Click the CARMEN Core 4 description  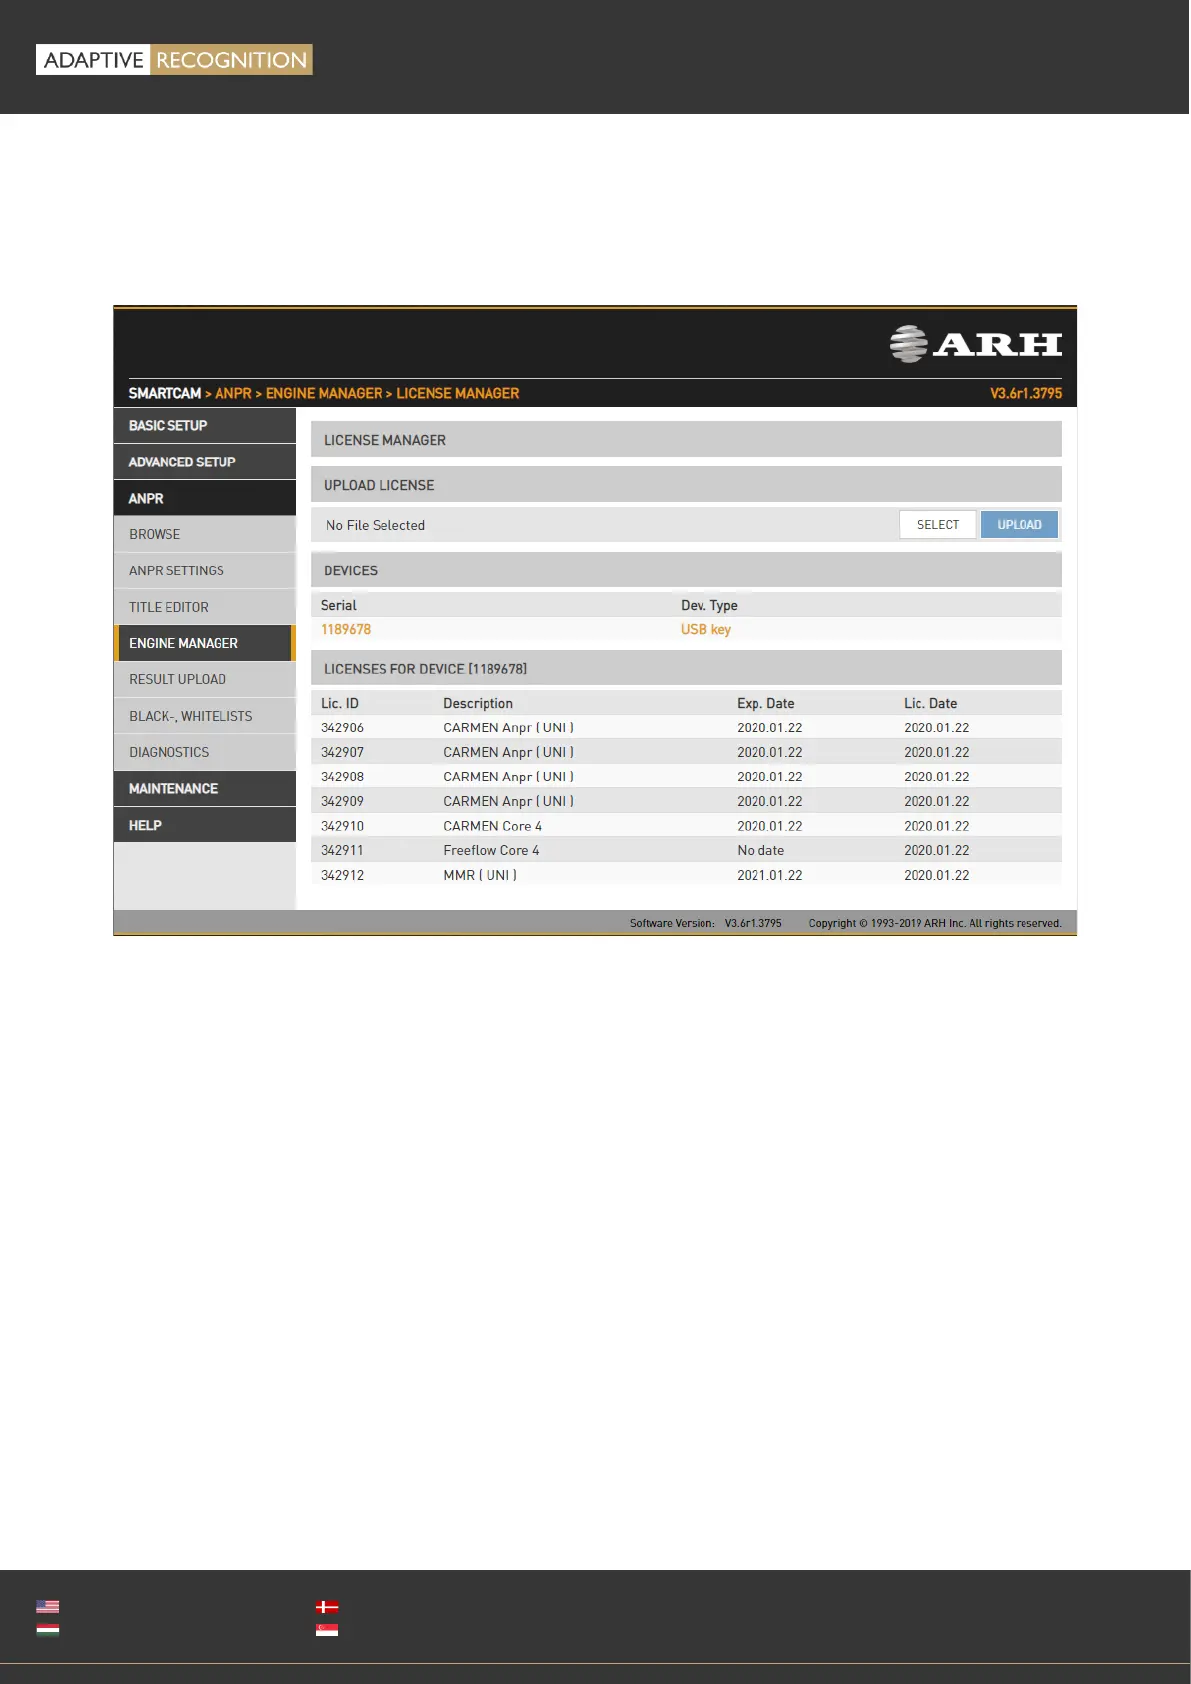tap(493, 826)
